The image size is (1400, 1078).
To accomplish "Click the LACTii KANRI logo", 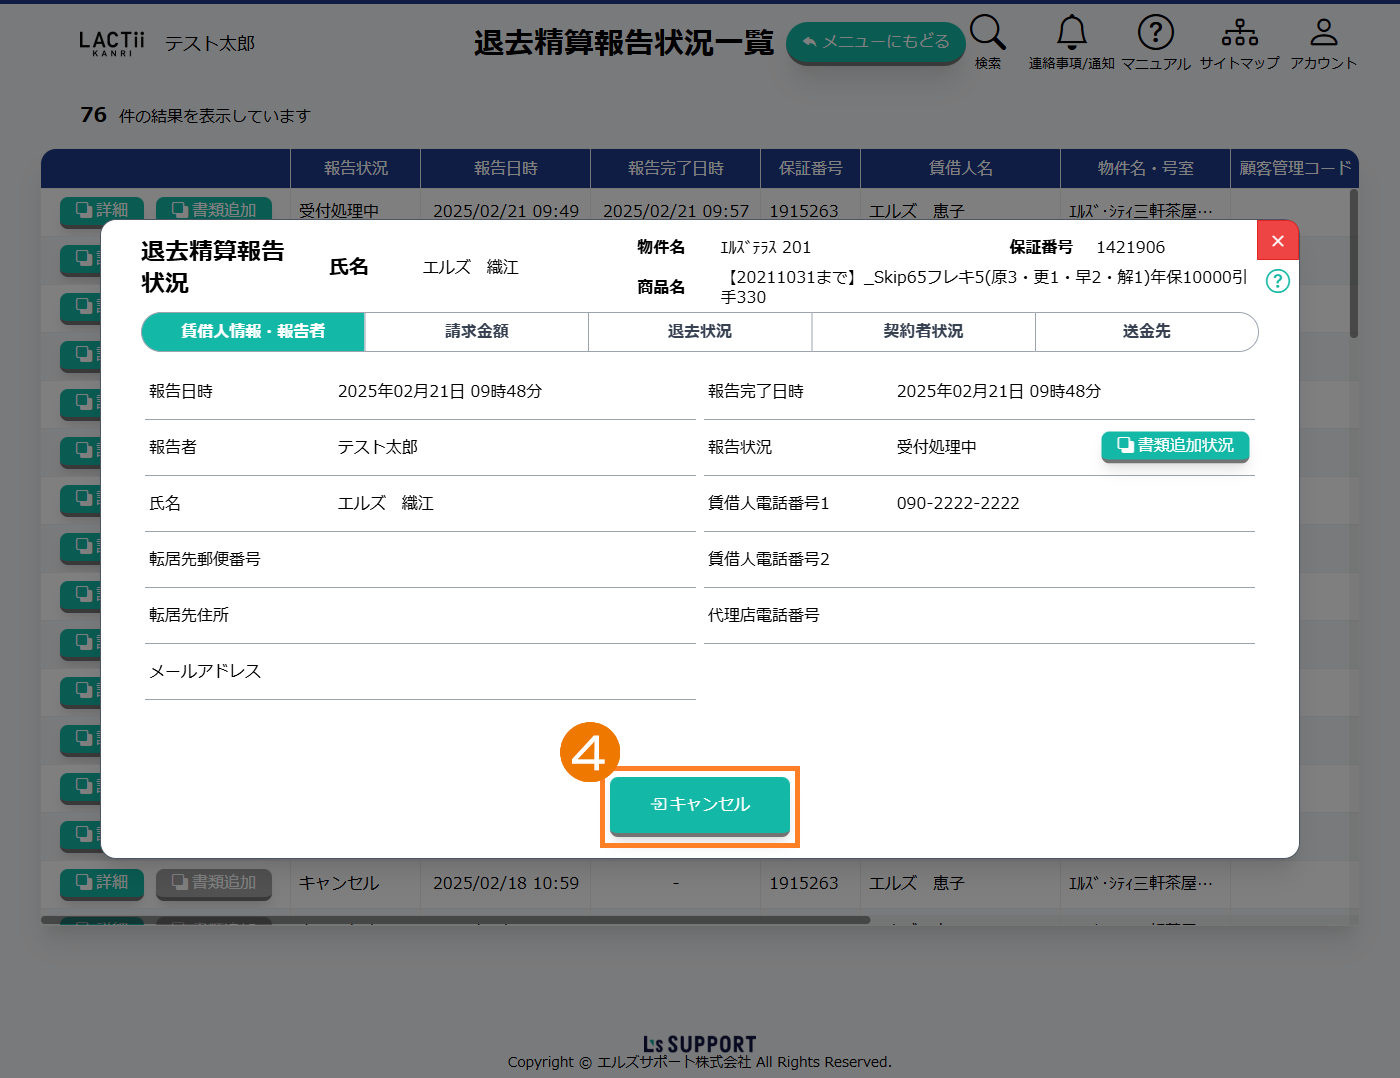I will tap(111, 43).
